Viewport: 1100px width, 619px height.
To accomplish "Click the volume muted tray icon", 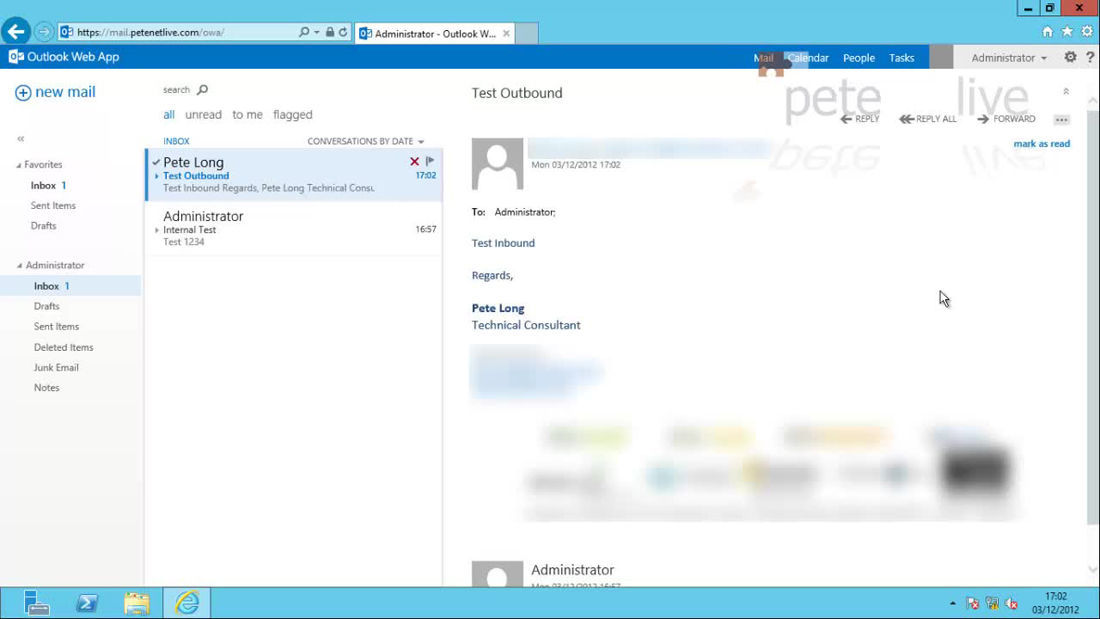I will coord(1012,603).
